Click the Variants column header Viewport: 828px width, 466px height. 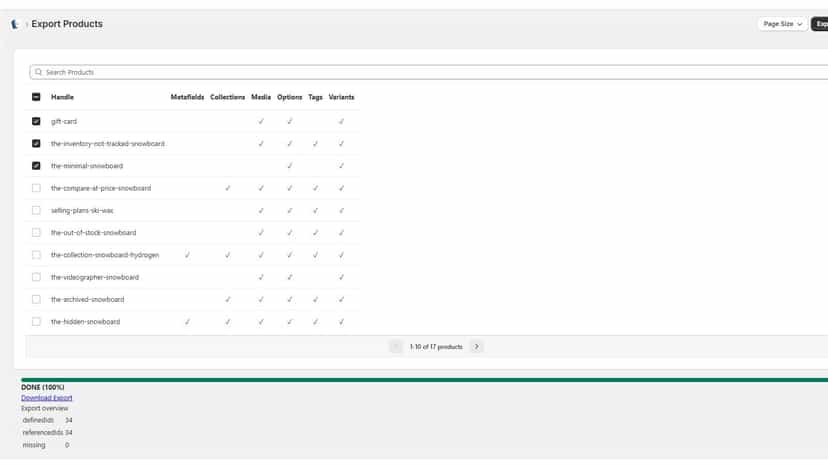click(341, 97)
